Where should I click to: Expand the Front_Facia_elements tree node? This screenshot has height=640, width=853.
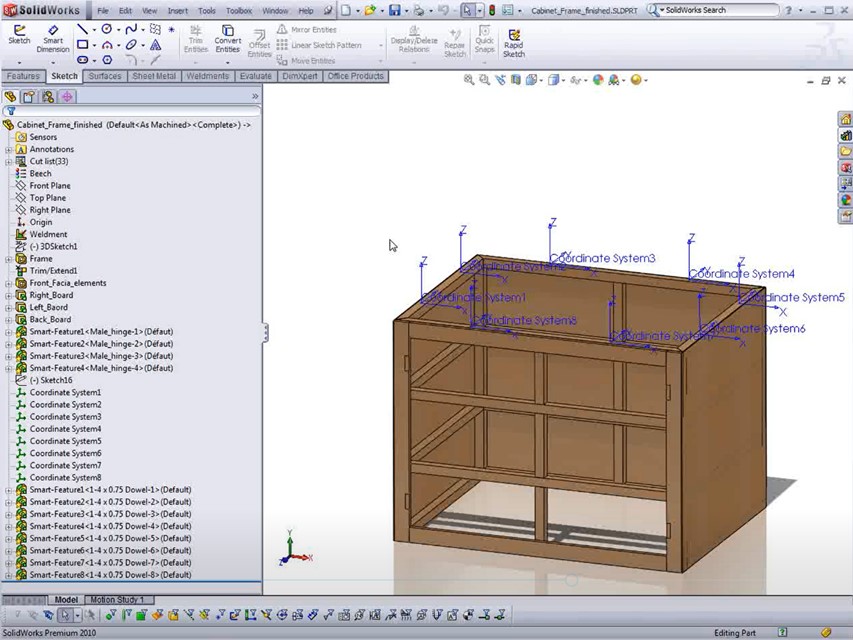8,283
